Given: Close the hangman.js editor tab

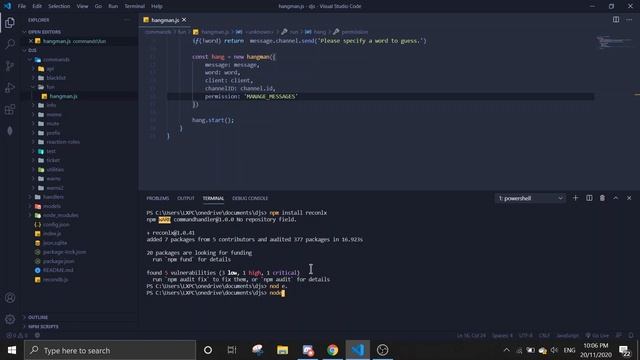Looking at the screenshot, I should (184, 20).
